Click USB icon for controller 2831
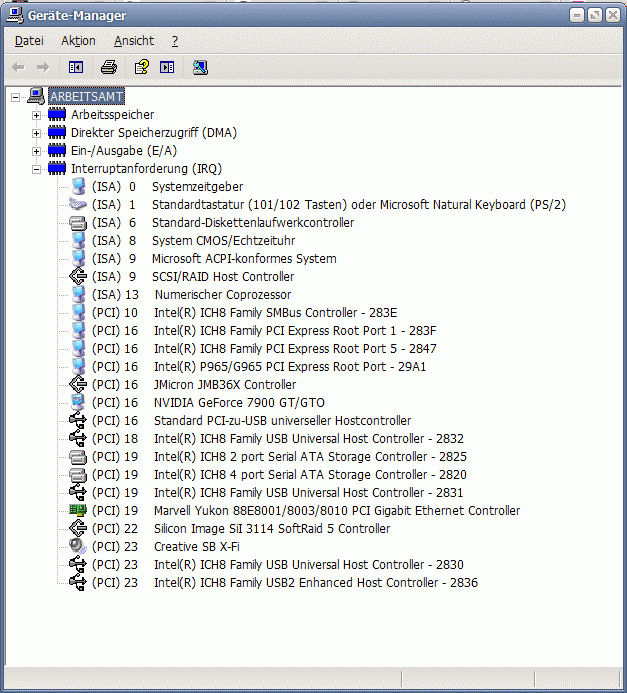Viewport: 627px width, 693px height. [x=78, y=492]
